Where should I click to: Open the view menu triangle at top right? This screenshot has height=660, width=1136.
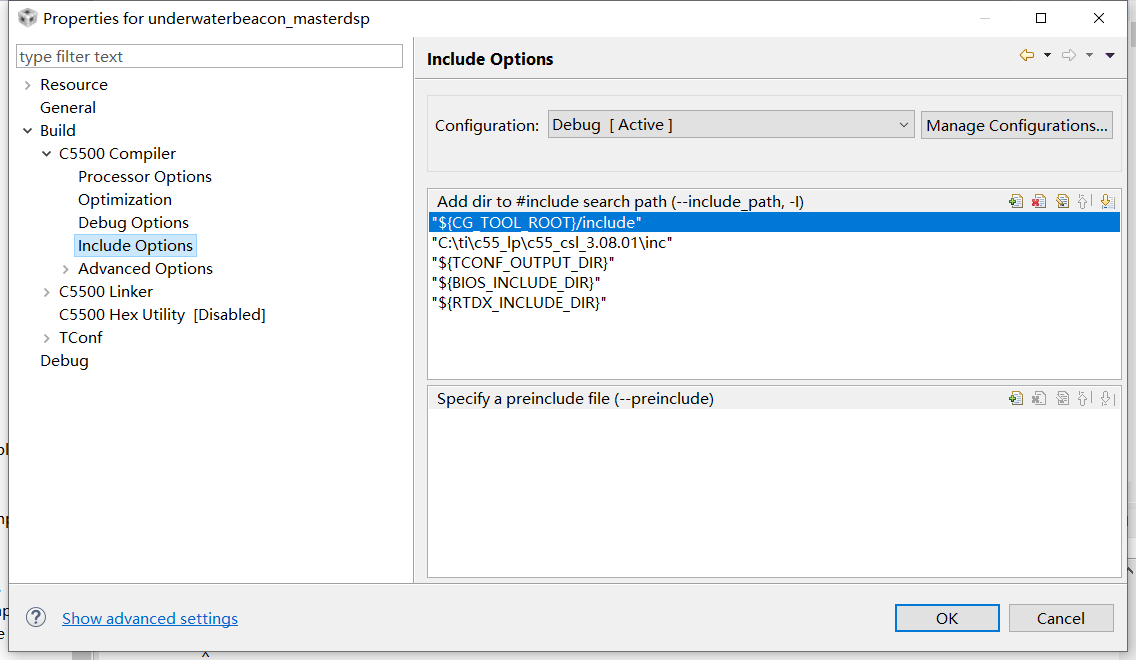tap(1110, 56)
